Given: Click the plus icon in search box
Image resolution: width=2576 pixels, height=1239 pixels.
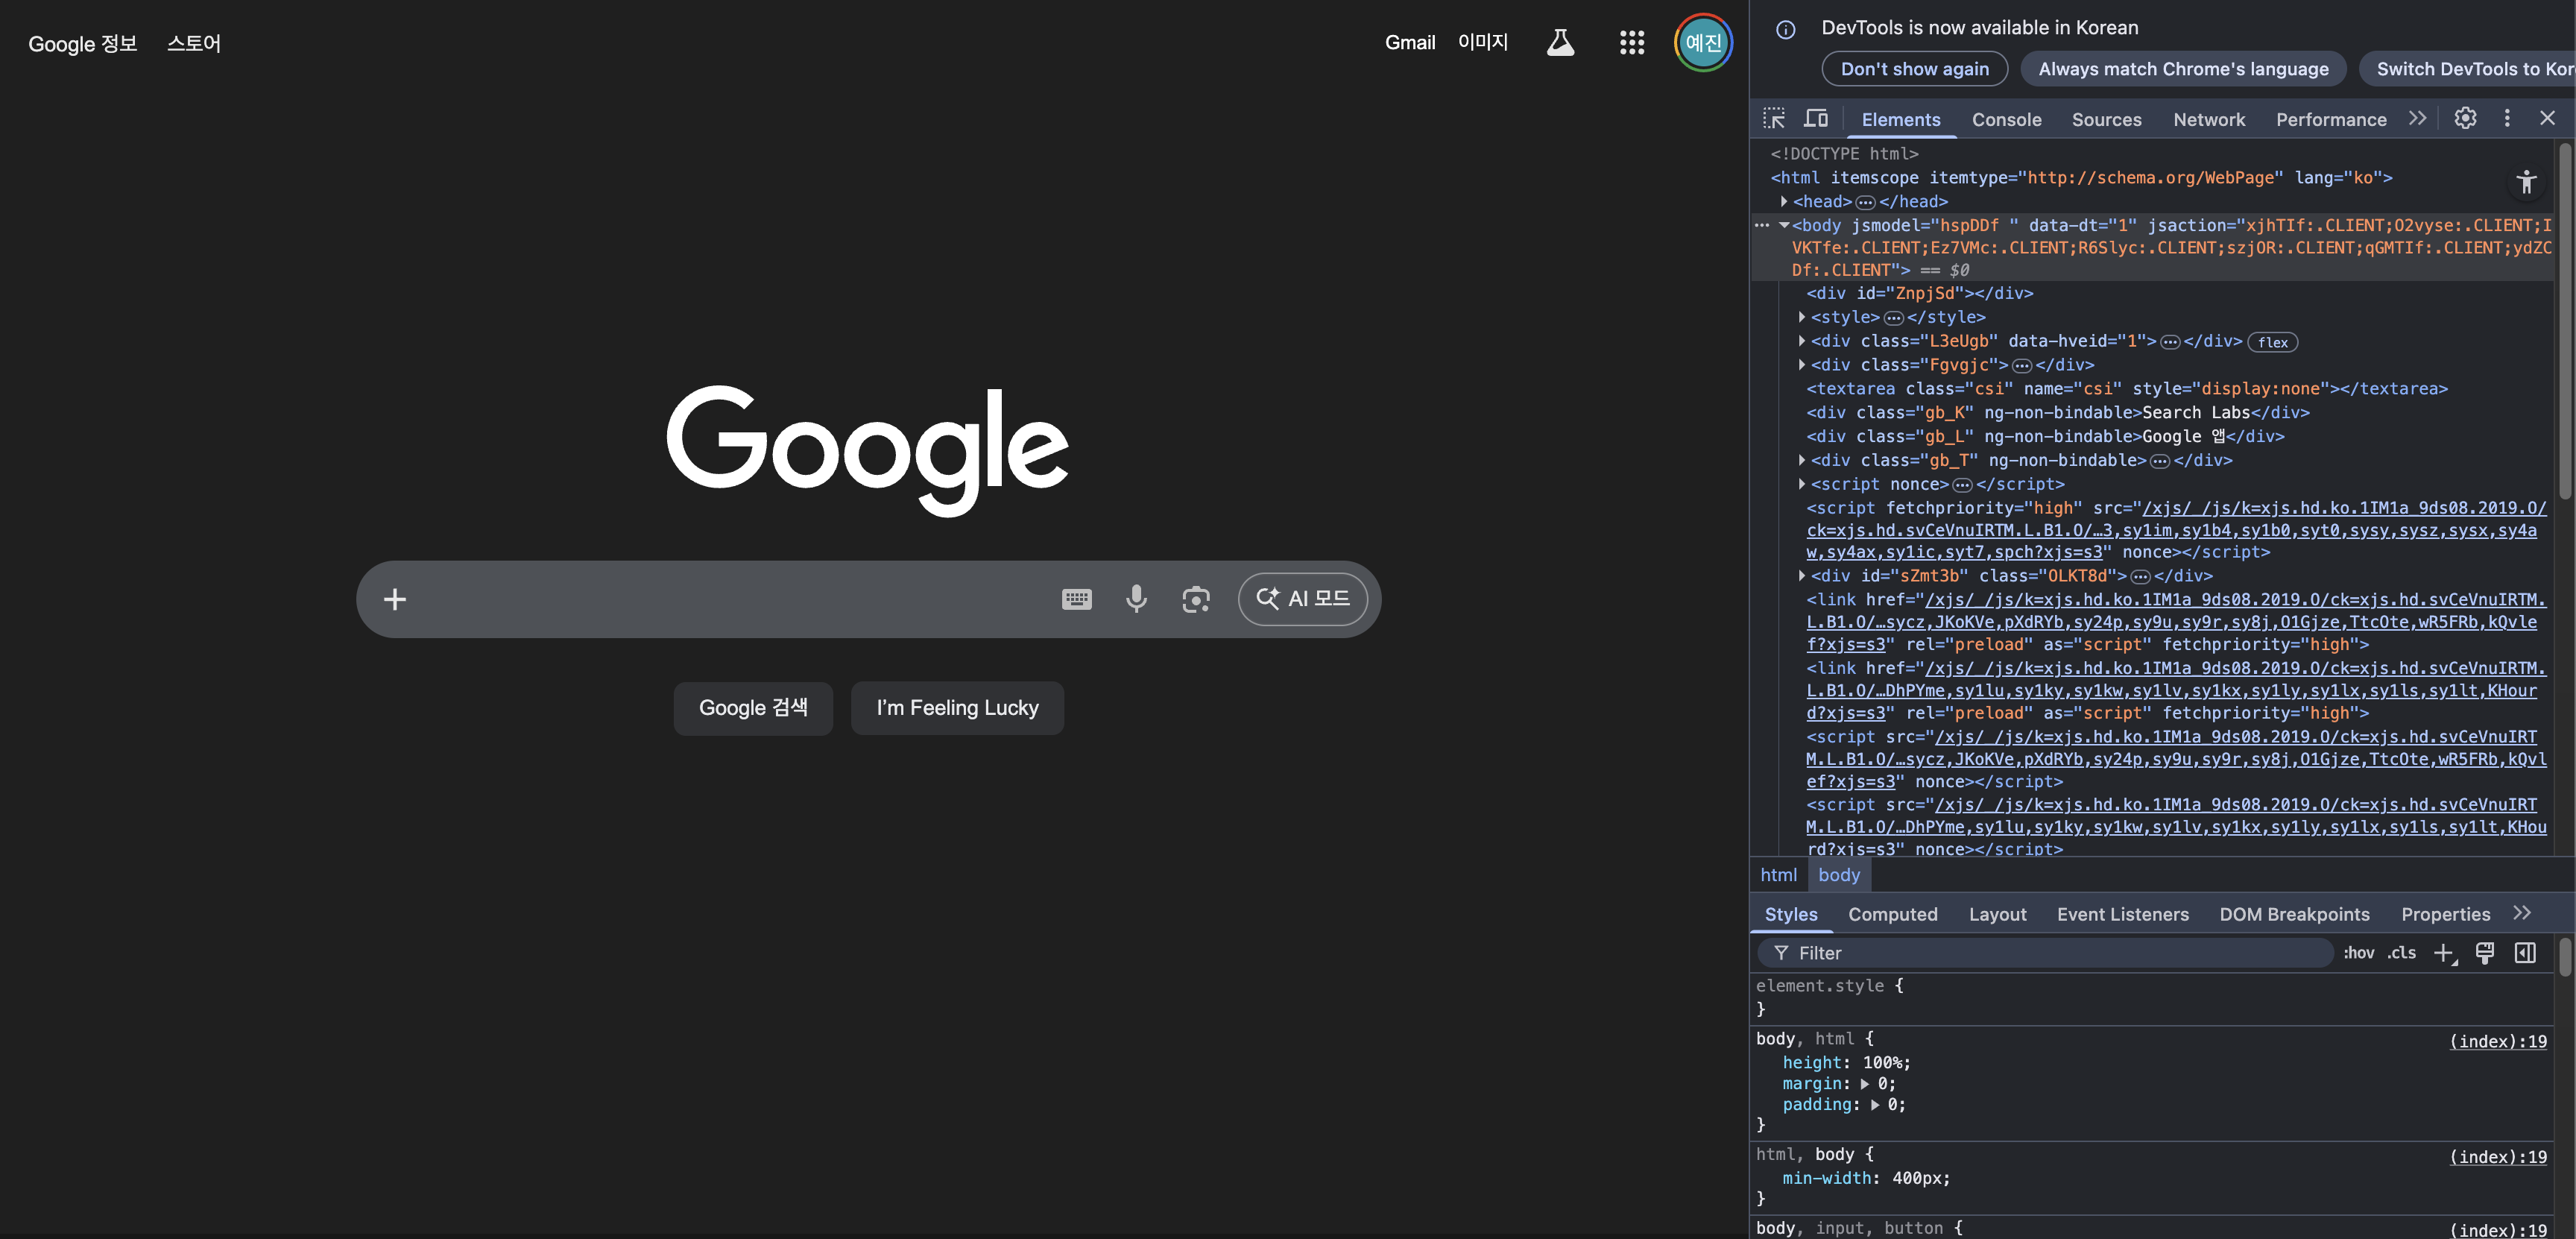Looking at the screenshot, I should tap(395, 599).
